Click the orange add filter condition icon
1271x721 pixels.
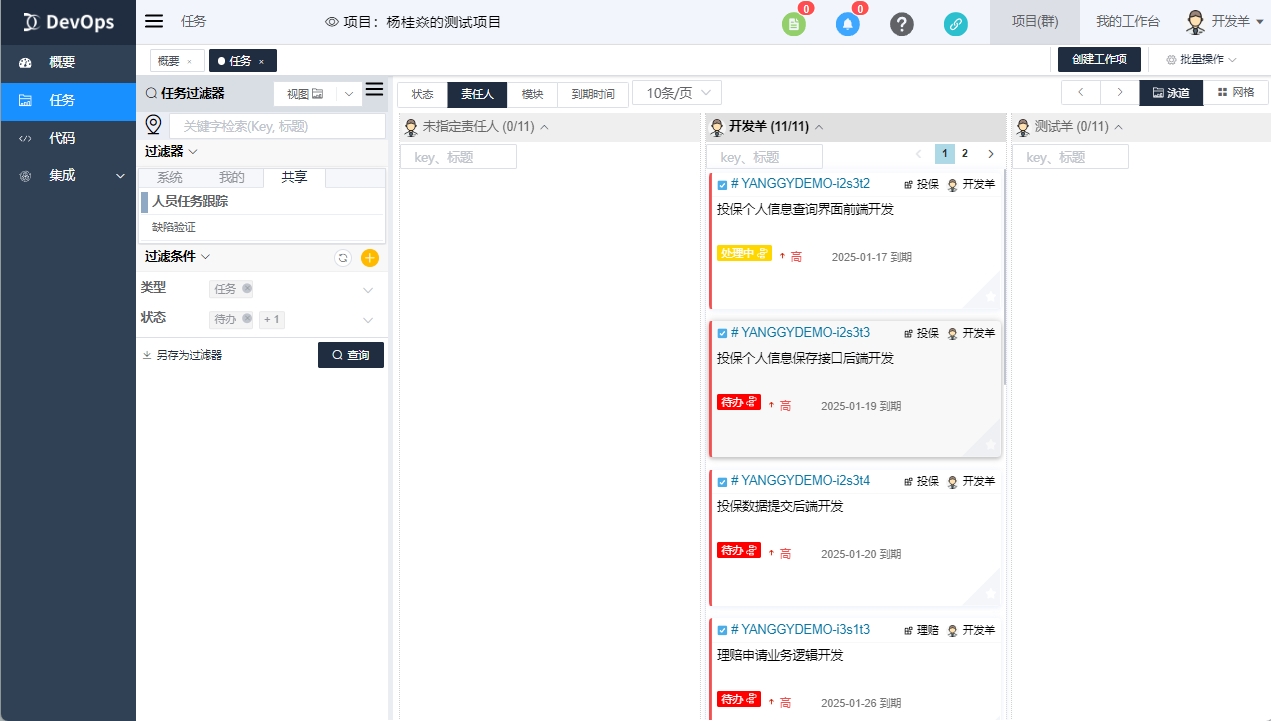[x=369, y=258]
